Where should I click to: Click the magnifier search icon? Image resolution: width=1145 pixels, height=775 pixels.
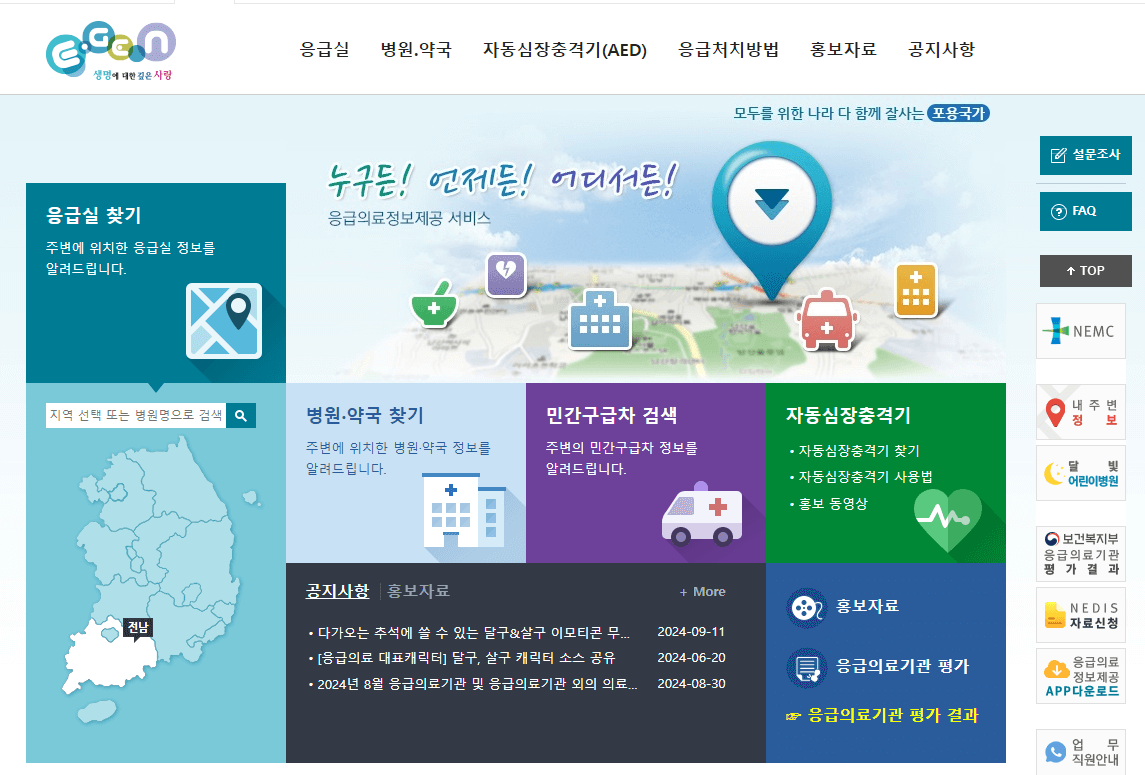(240, 415)
